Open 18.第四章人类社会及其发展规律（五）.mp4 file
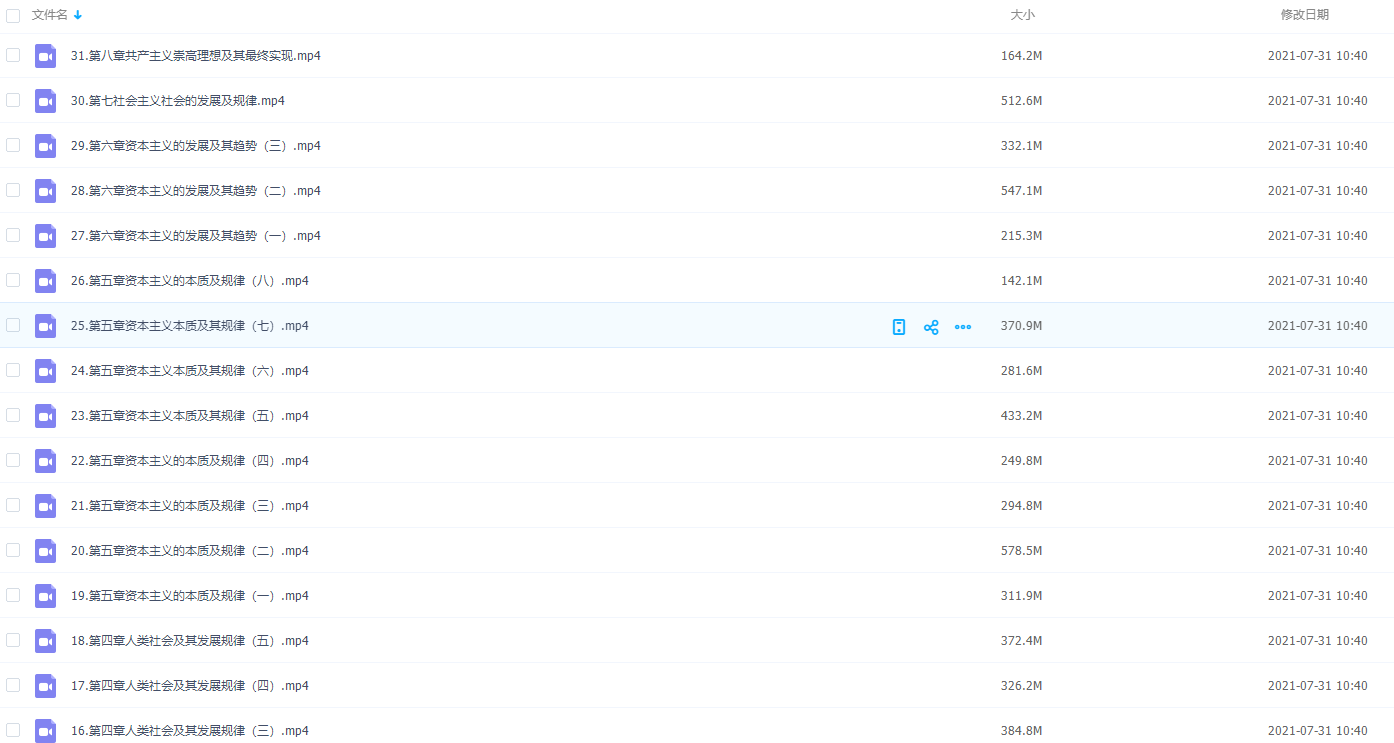 coord(190,641)
